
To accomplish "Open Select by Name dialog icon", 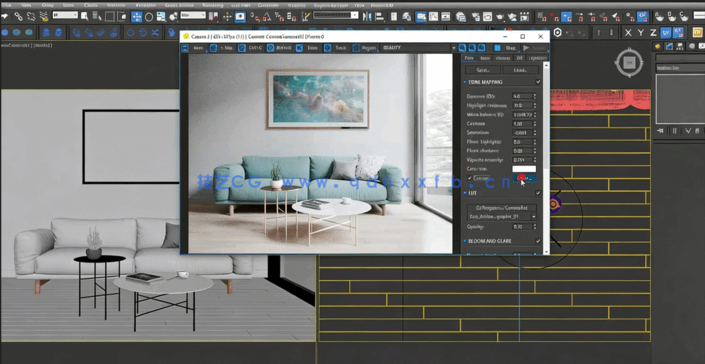I will [97, 17].
